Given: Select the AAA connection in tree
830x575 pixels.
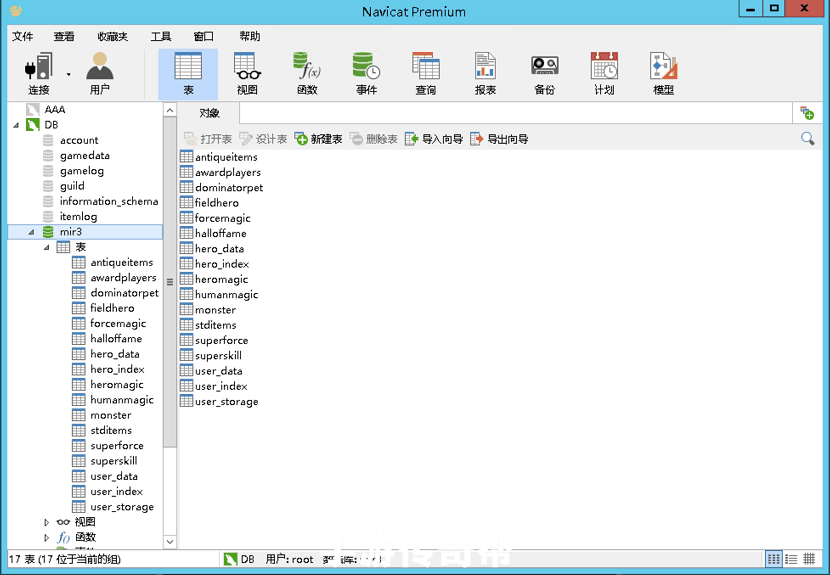Looking at the screenshot, I should 55,110.
